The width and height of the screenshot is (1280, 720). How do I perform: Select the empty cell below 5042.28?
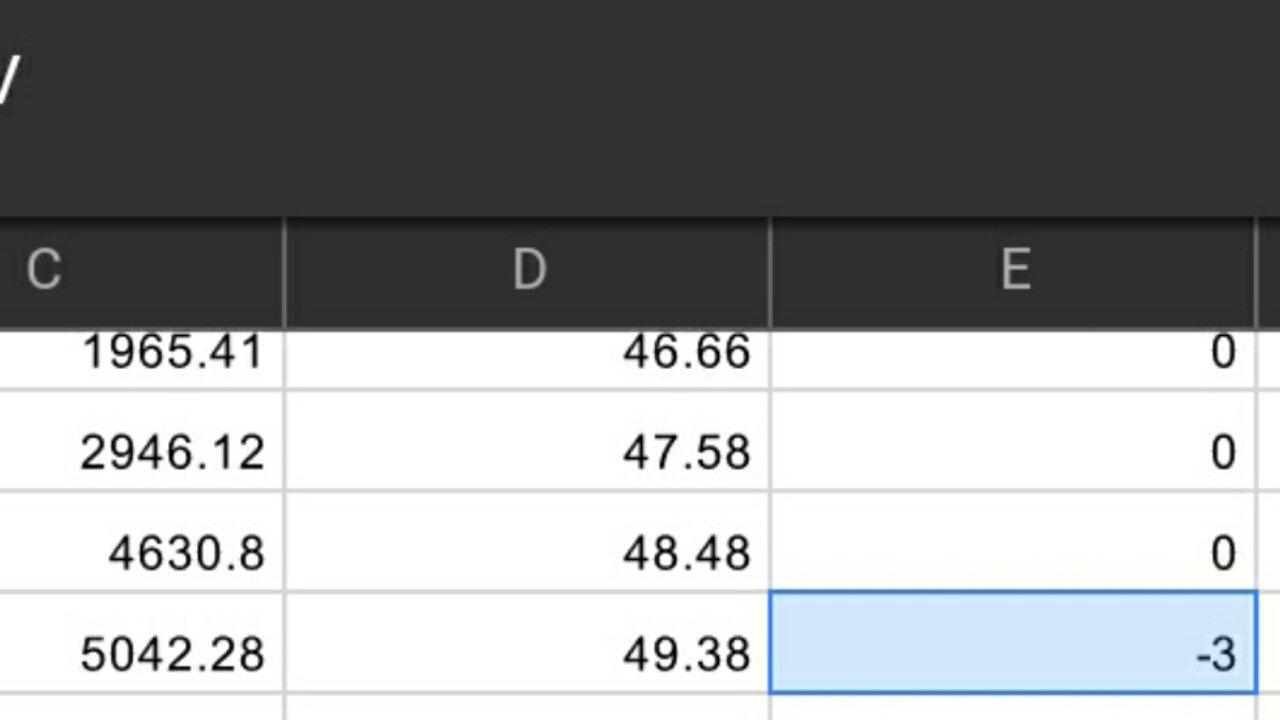pyautogui.click(x=141, y=707)
